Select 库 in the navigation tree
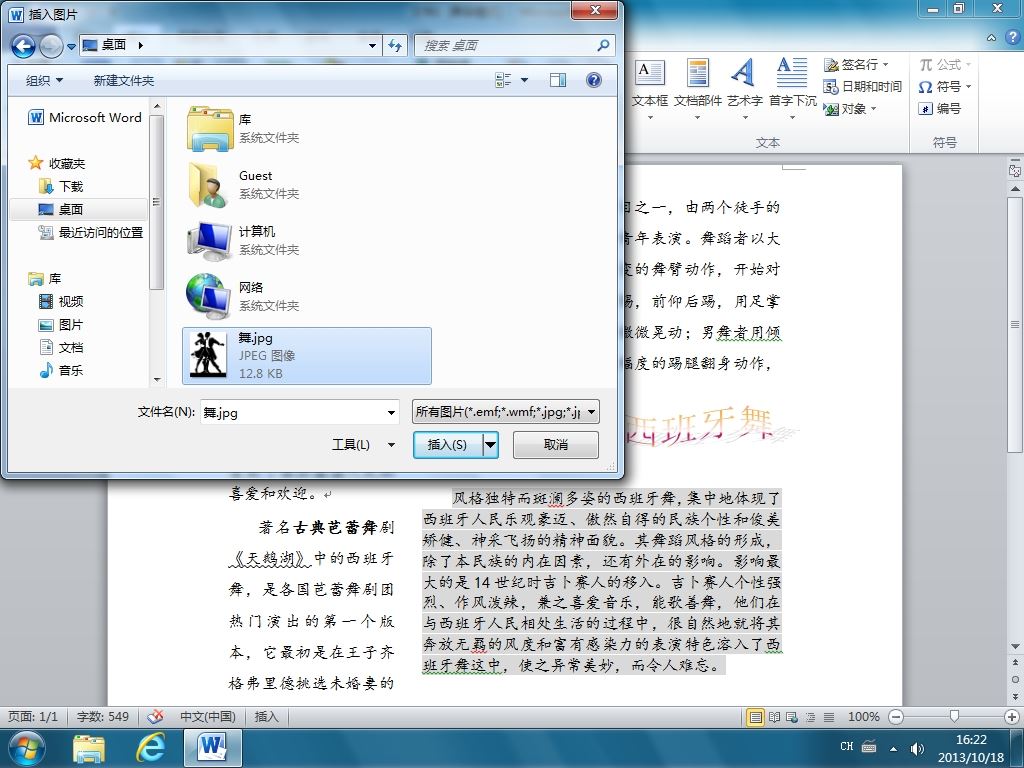This screenshot has height=768, width=1024. 45,279
